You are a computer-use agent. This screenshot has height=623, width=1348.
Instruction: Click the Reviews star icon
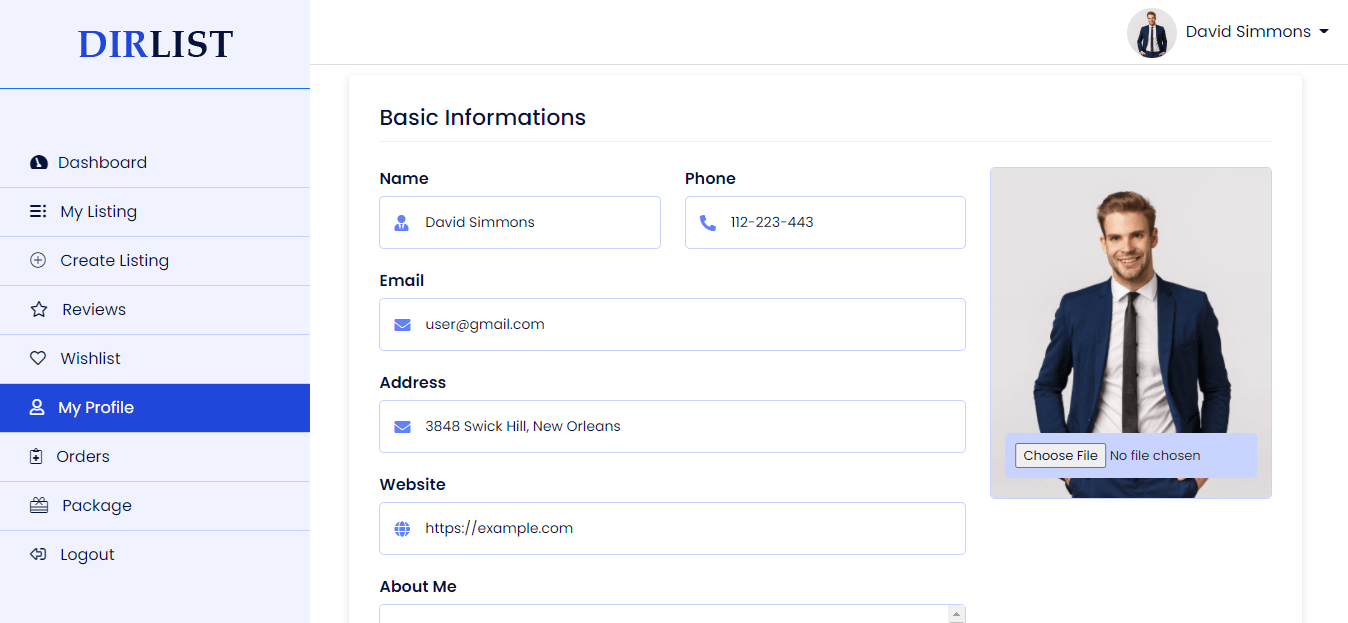(38, 309)
